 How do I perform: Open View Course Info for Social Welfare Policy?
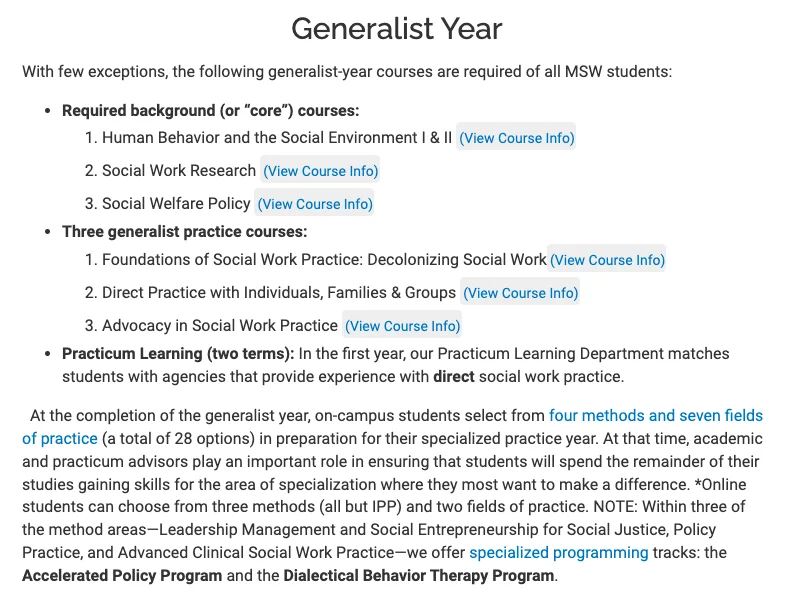pyautogui.click(x=314, y=204)
